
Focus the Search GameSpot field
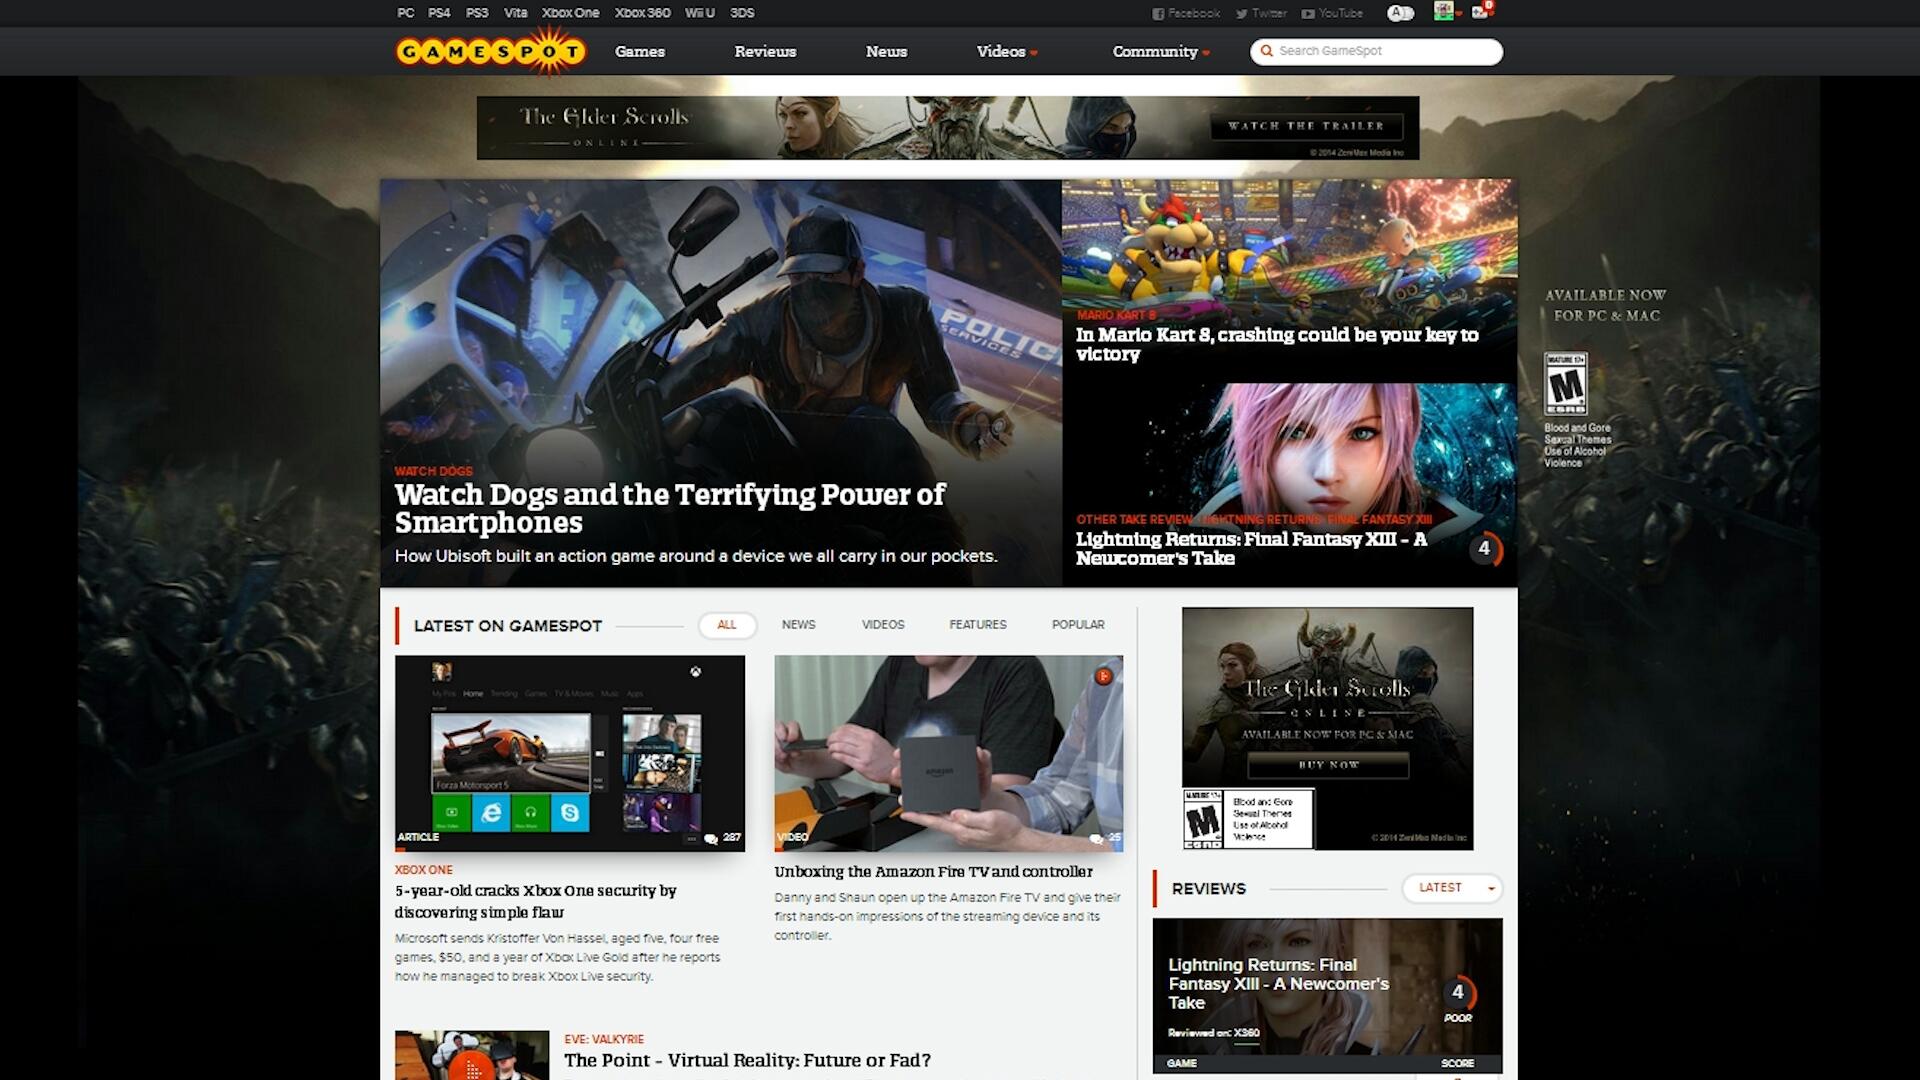tap(1376, 51)
